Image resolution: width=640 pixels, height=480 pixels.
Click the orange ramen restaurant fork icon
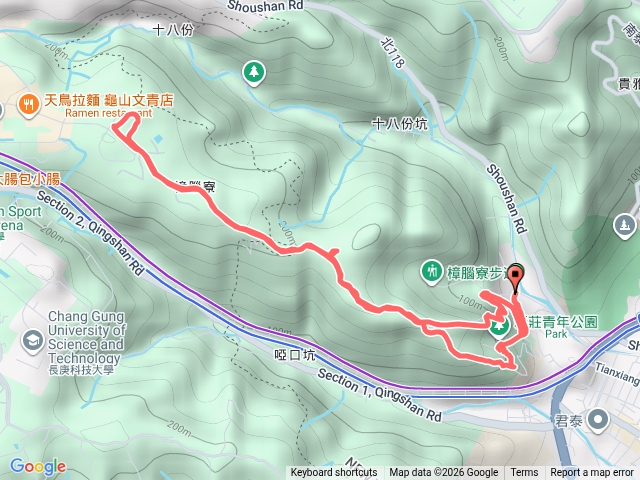coord(29,105)
